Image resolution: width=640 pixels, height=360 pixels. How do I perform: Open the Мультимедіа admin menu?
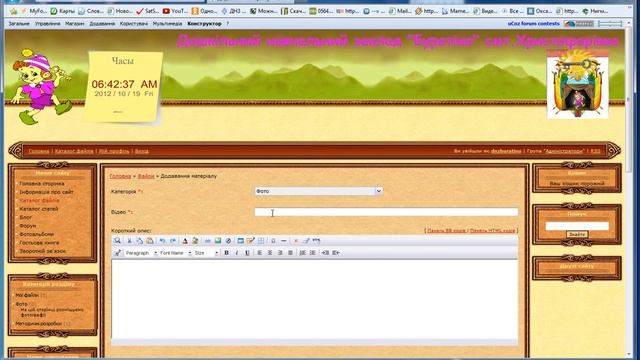point(167,24)
